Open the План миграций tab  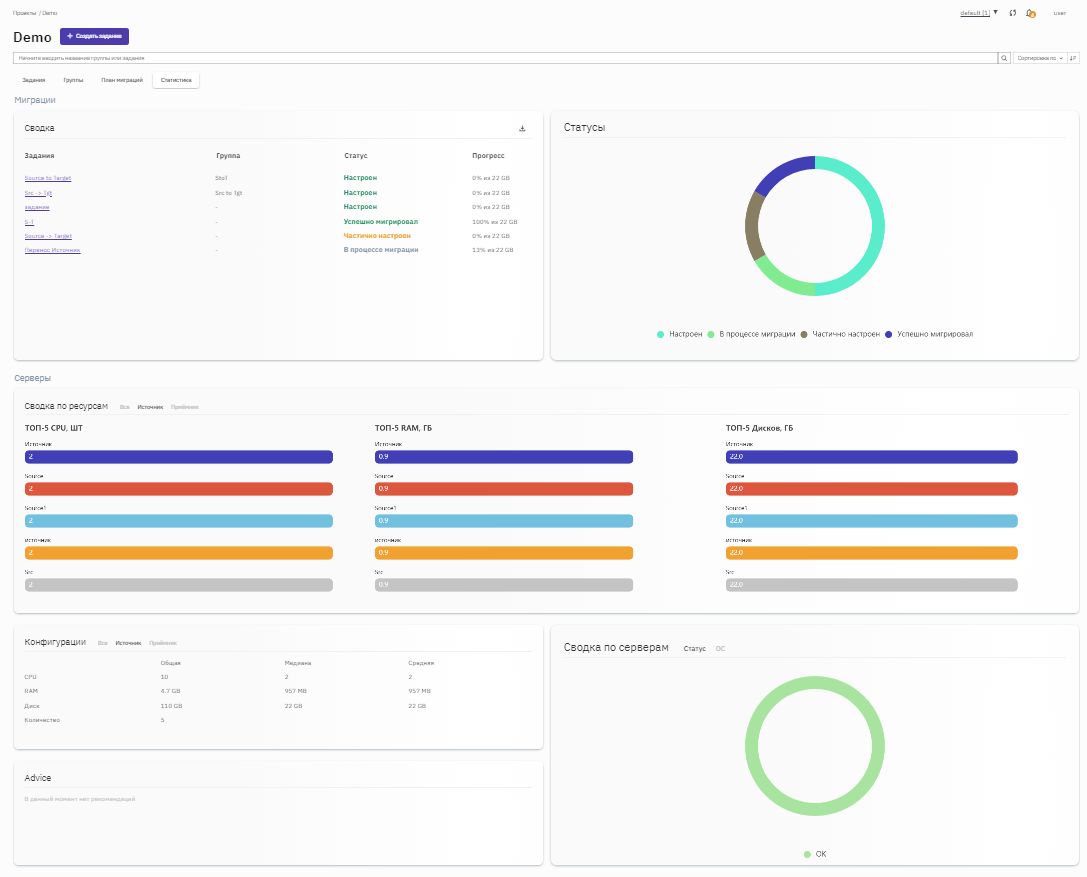(x=122, y=80)
